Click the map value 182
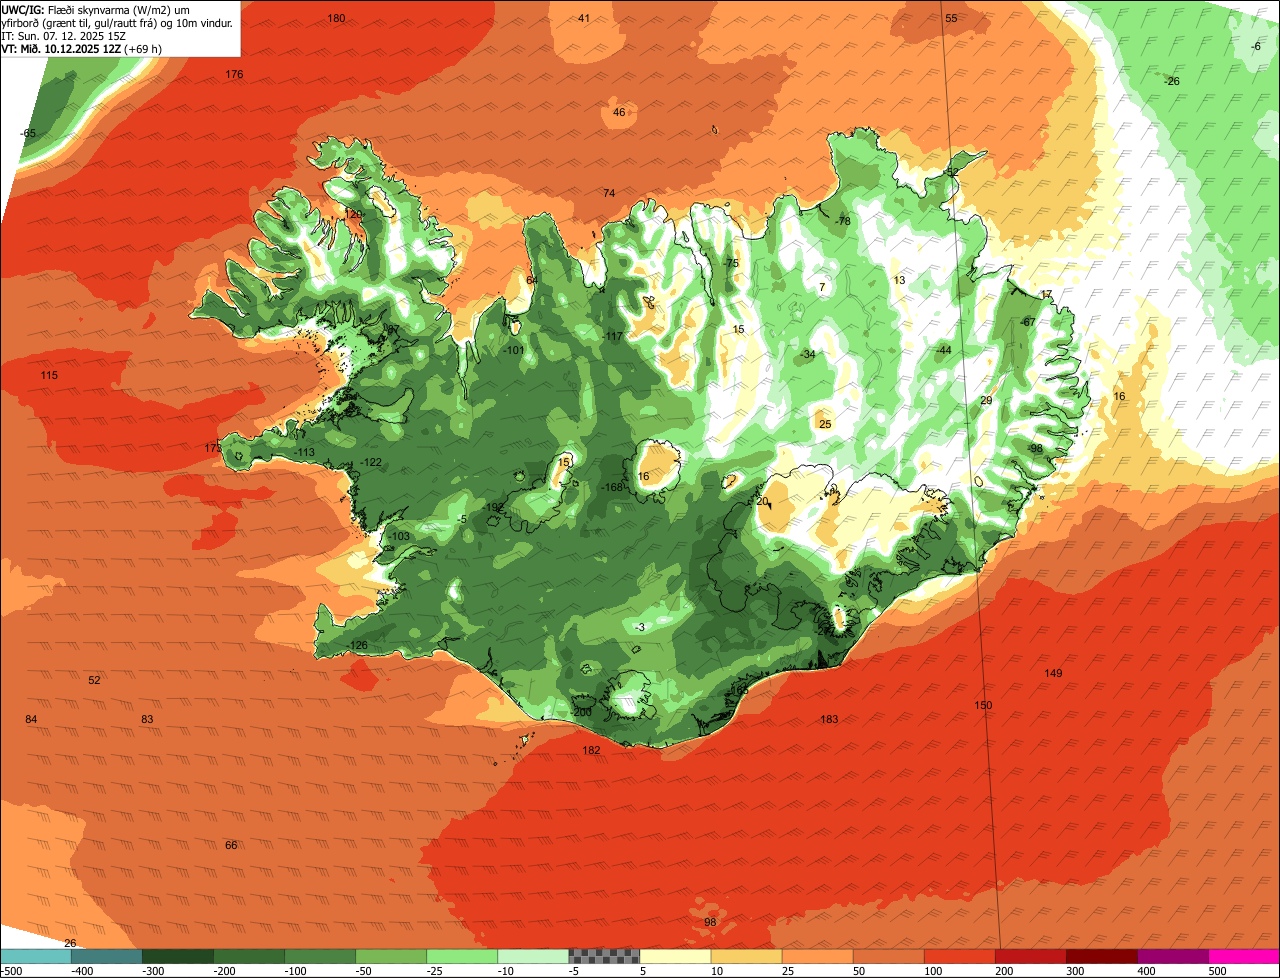 point(591,750)
